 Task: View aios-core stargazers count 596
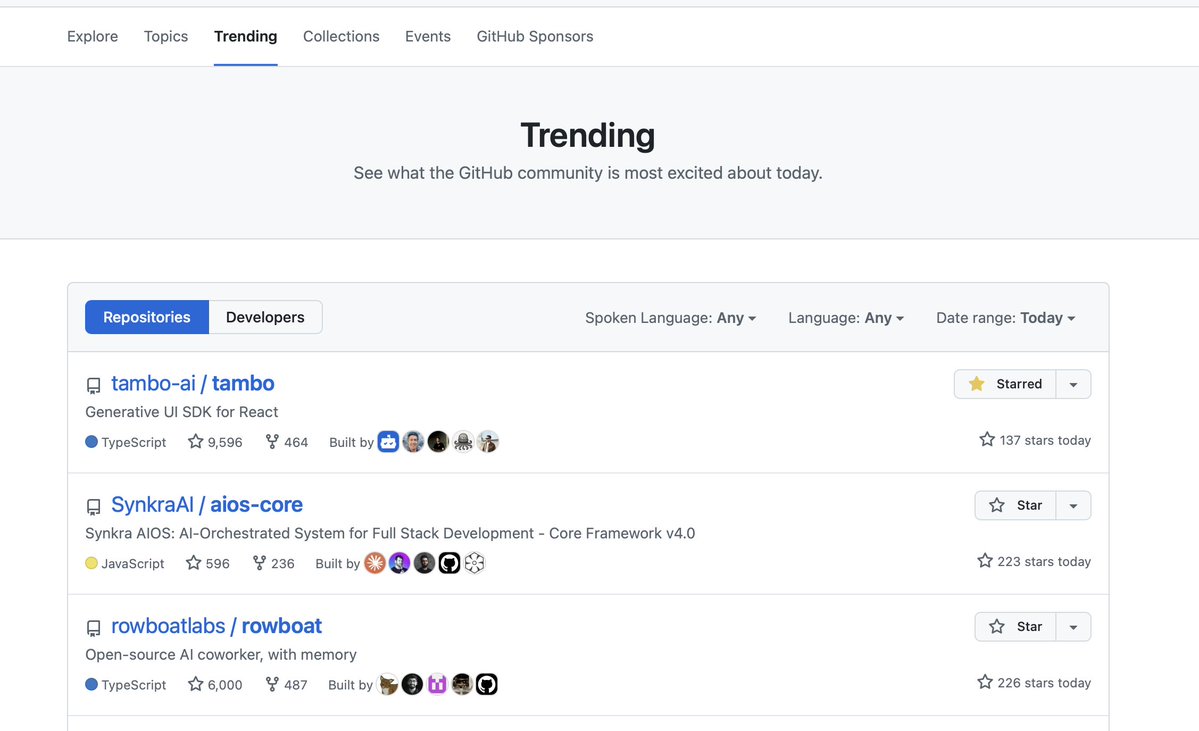208,564
